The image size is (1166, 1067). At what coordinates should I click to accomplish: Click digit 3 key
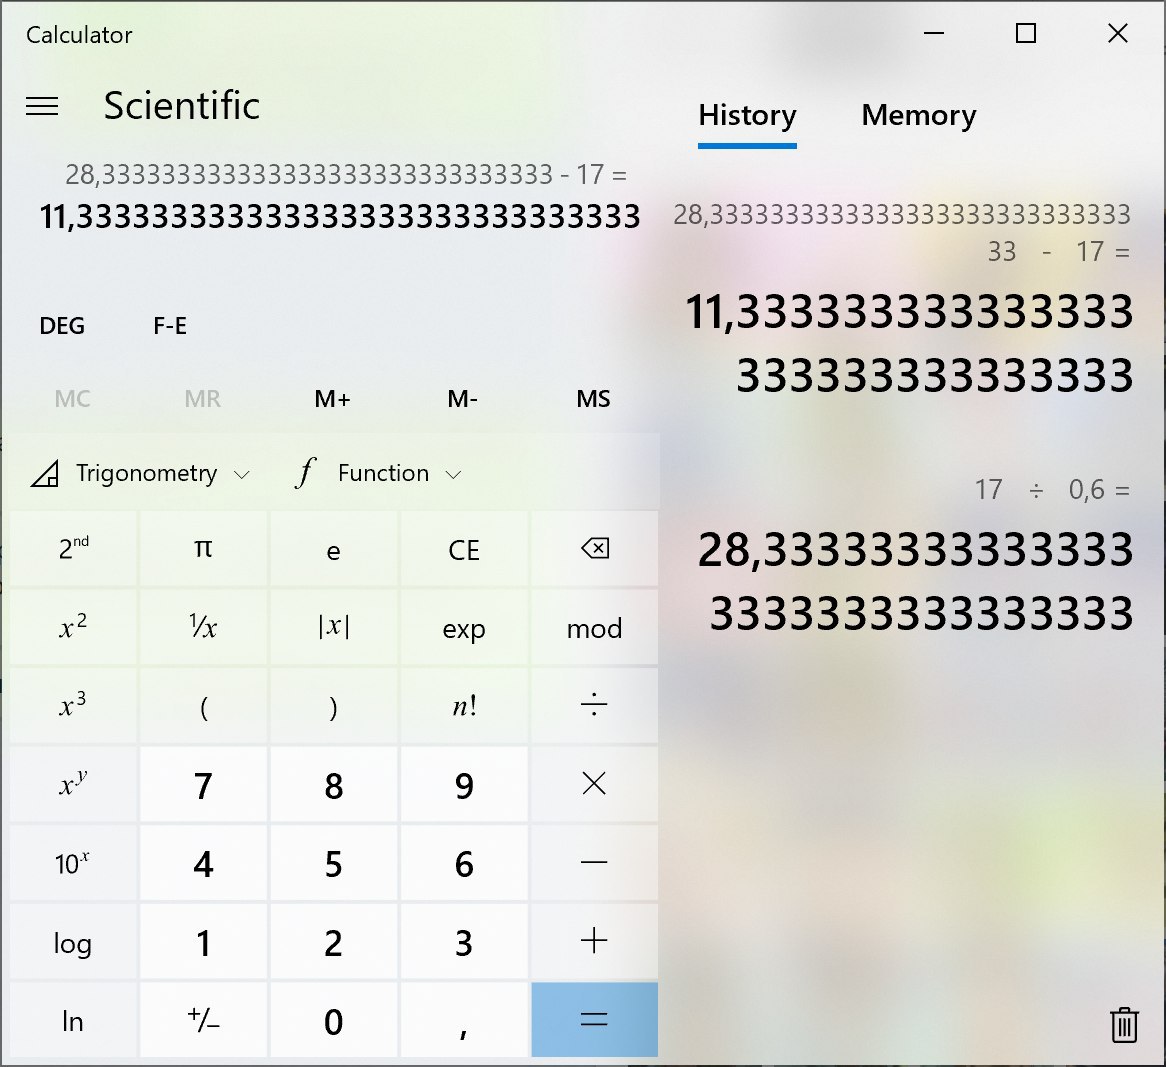pos(464,941)
